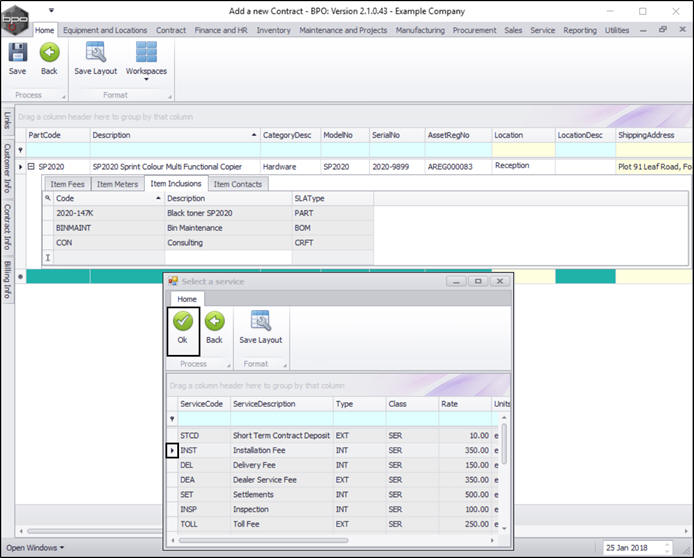Open the Customer Info side panel

[7, 169]
